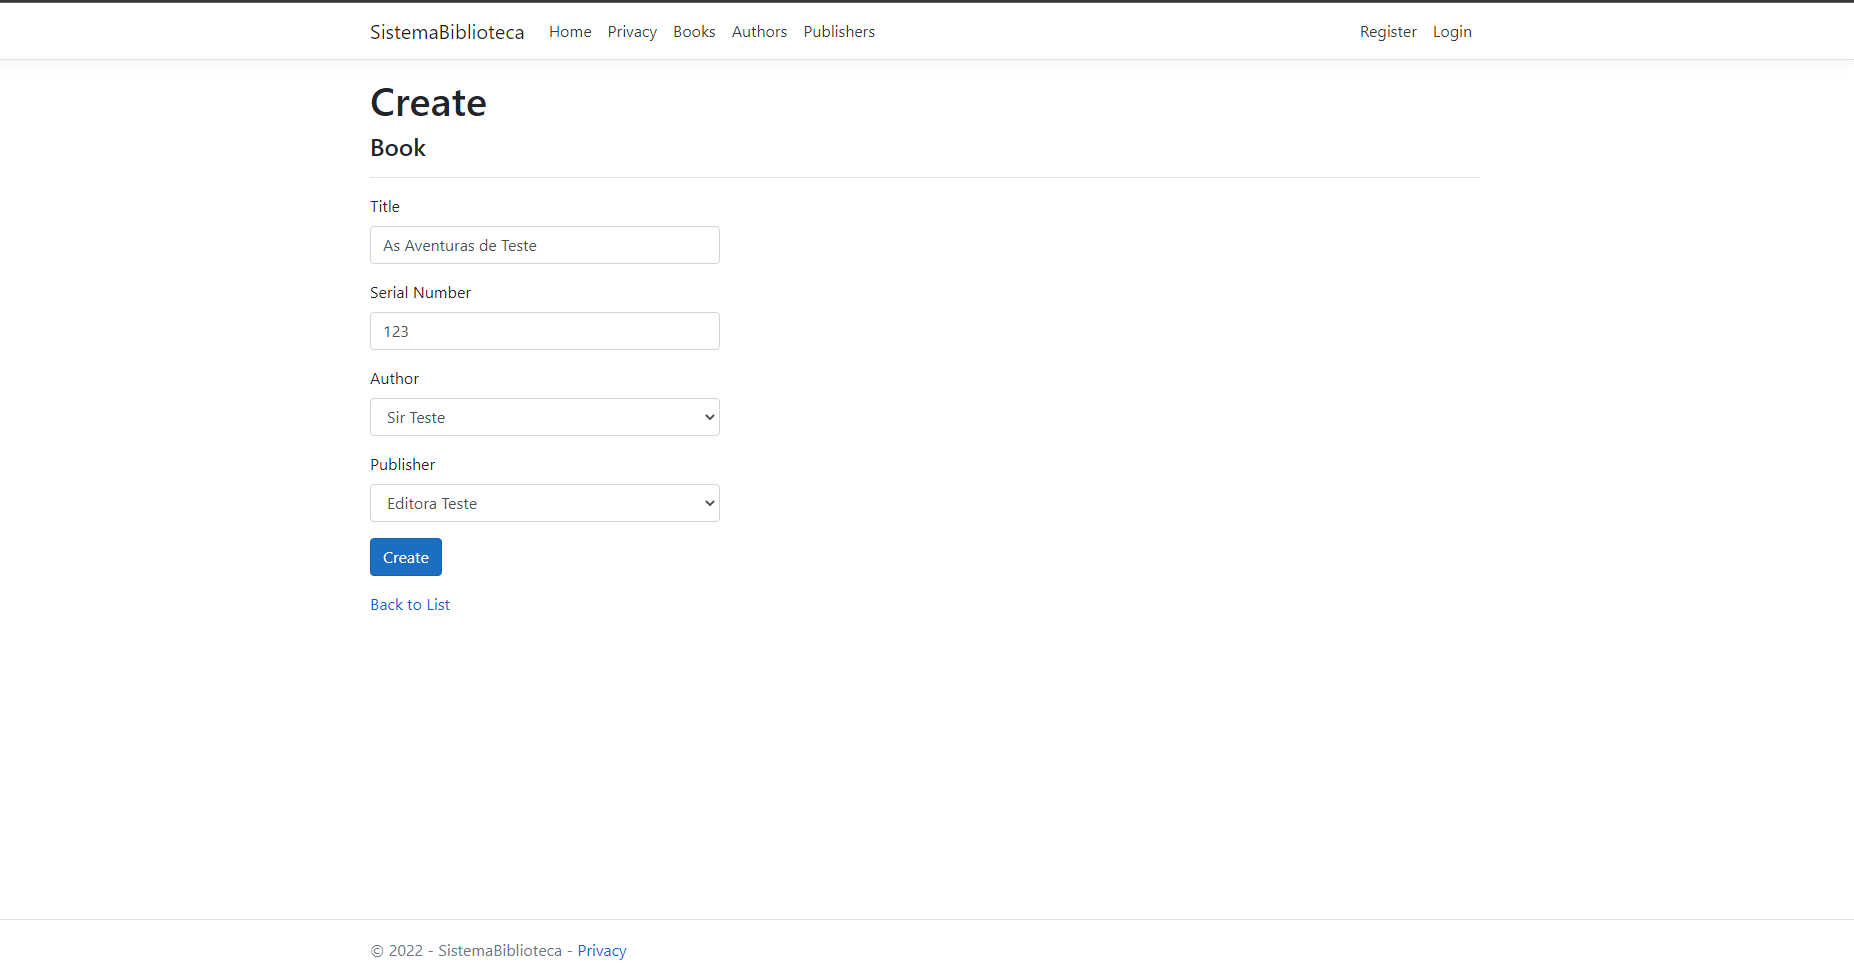Viewport: 1854px width, 980px height.
Task: Open Privacy link in footer
Action: click(601, 950)
